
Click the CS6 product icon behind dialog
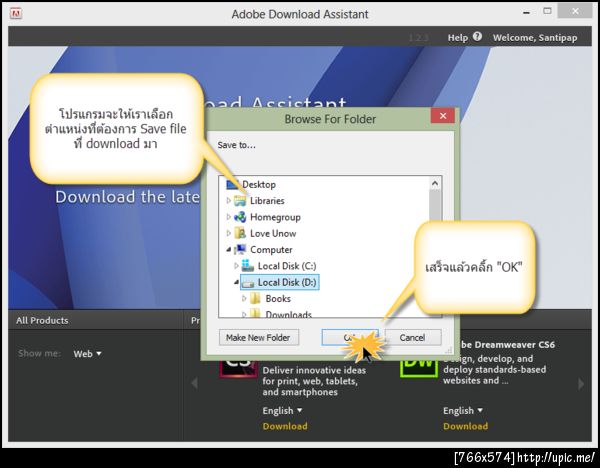238,368
